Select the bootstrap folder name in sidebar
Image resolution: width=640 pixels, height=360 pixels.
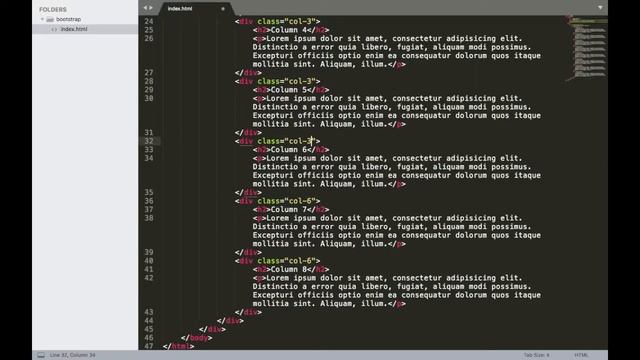(x=69, y=19)
